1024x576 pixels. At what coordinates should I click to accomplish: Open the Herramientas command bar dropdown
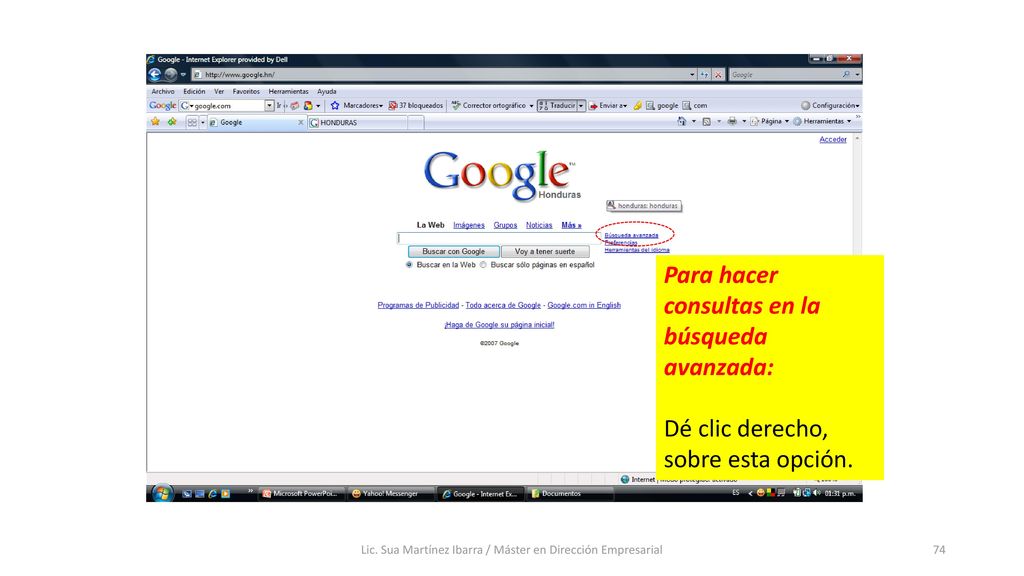[823, 121]
